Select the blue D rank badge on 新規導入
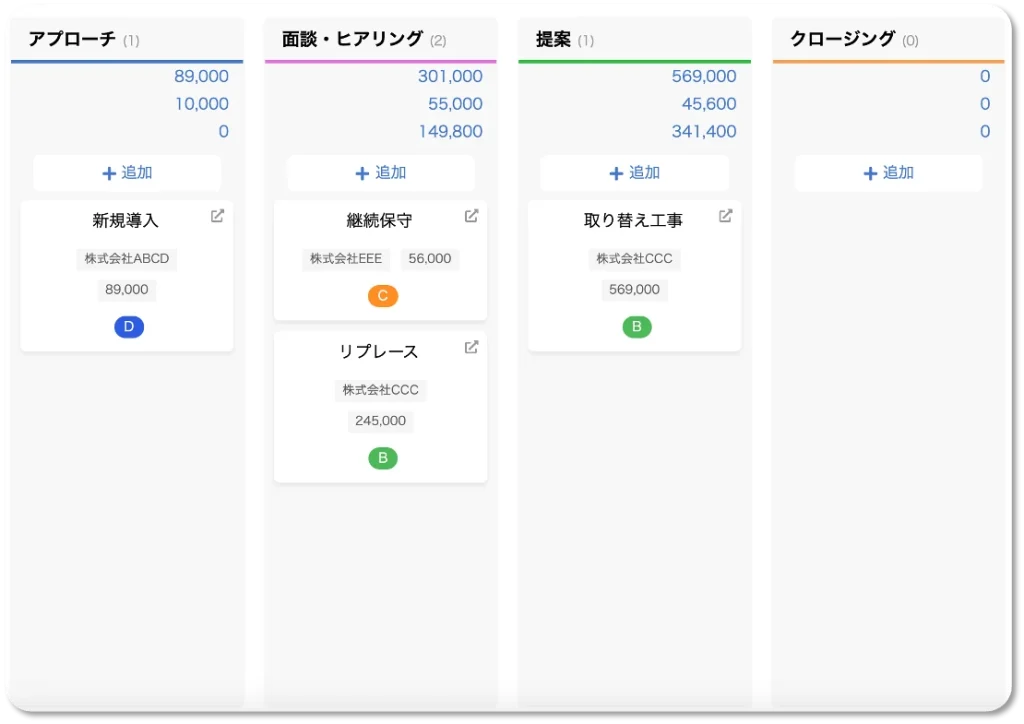This screenshot has width=1024, height=724. [x=129, y=327]
